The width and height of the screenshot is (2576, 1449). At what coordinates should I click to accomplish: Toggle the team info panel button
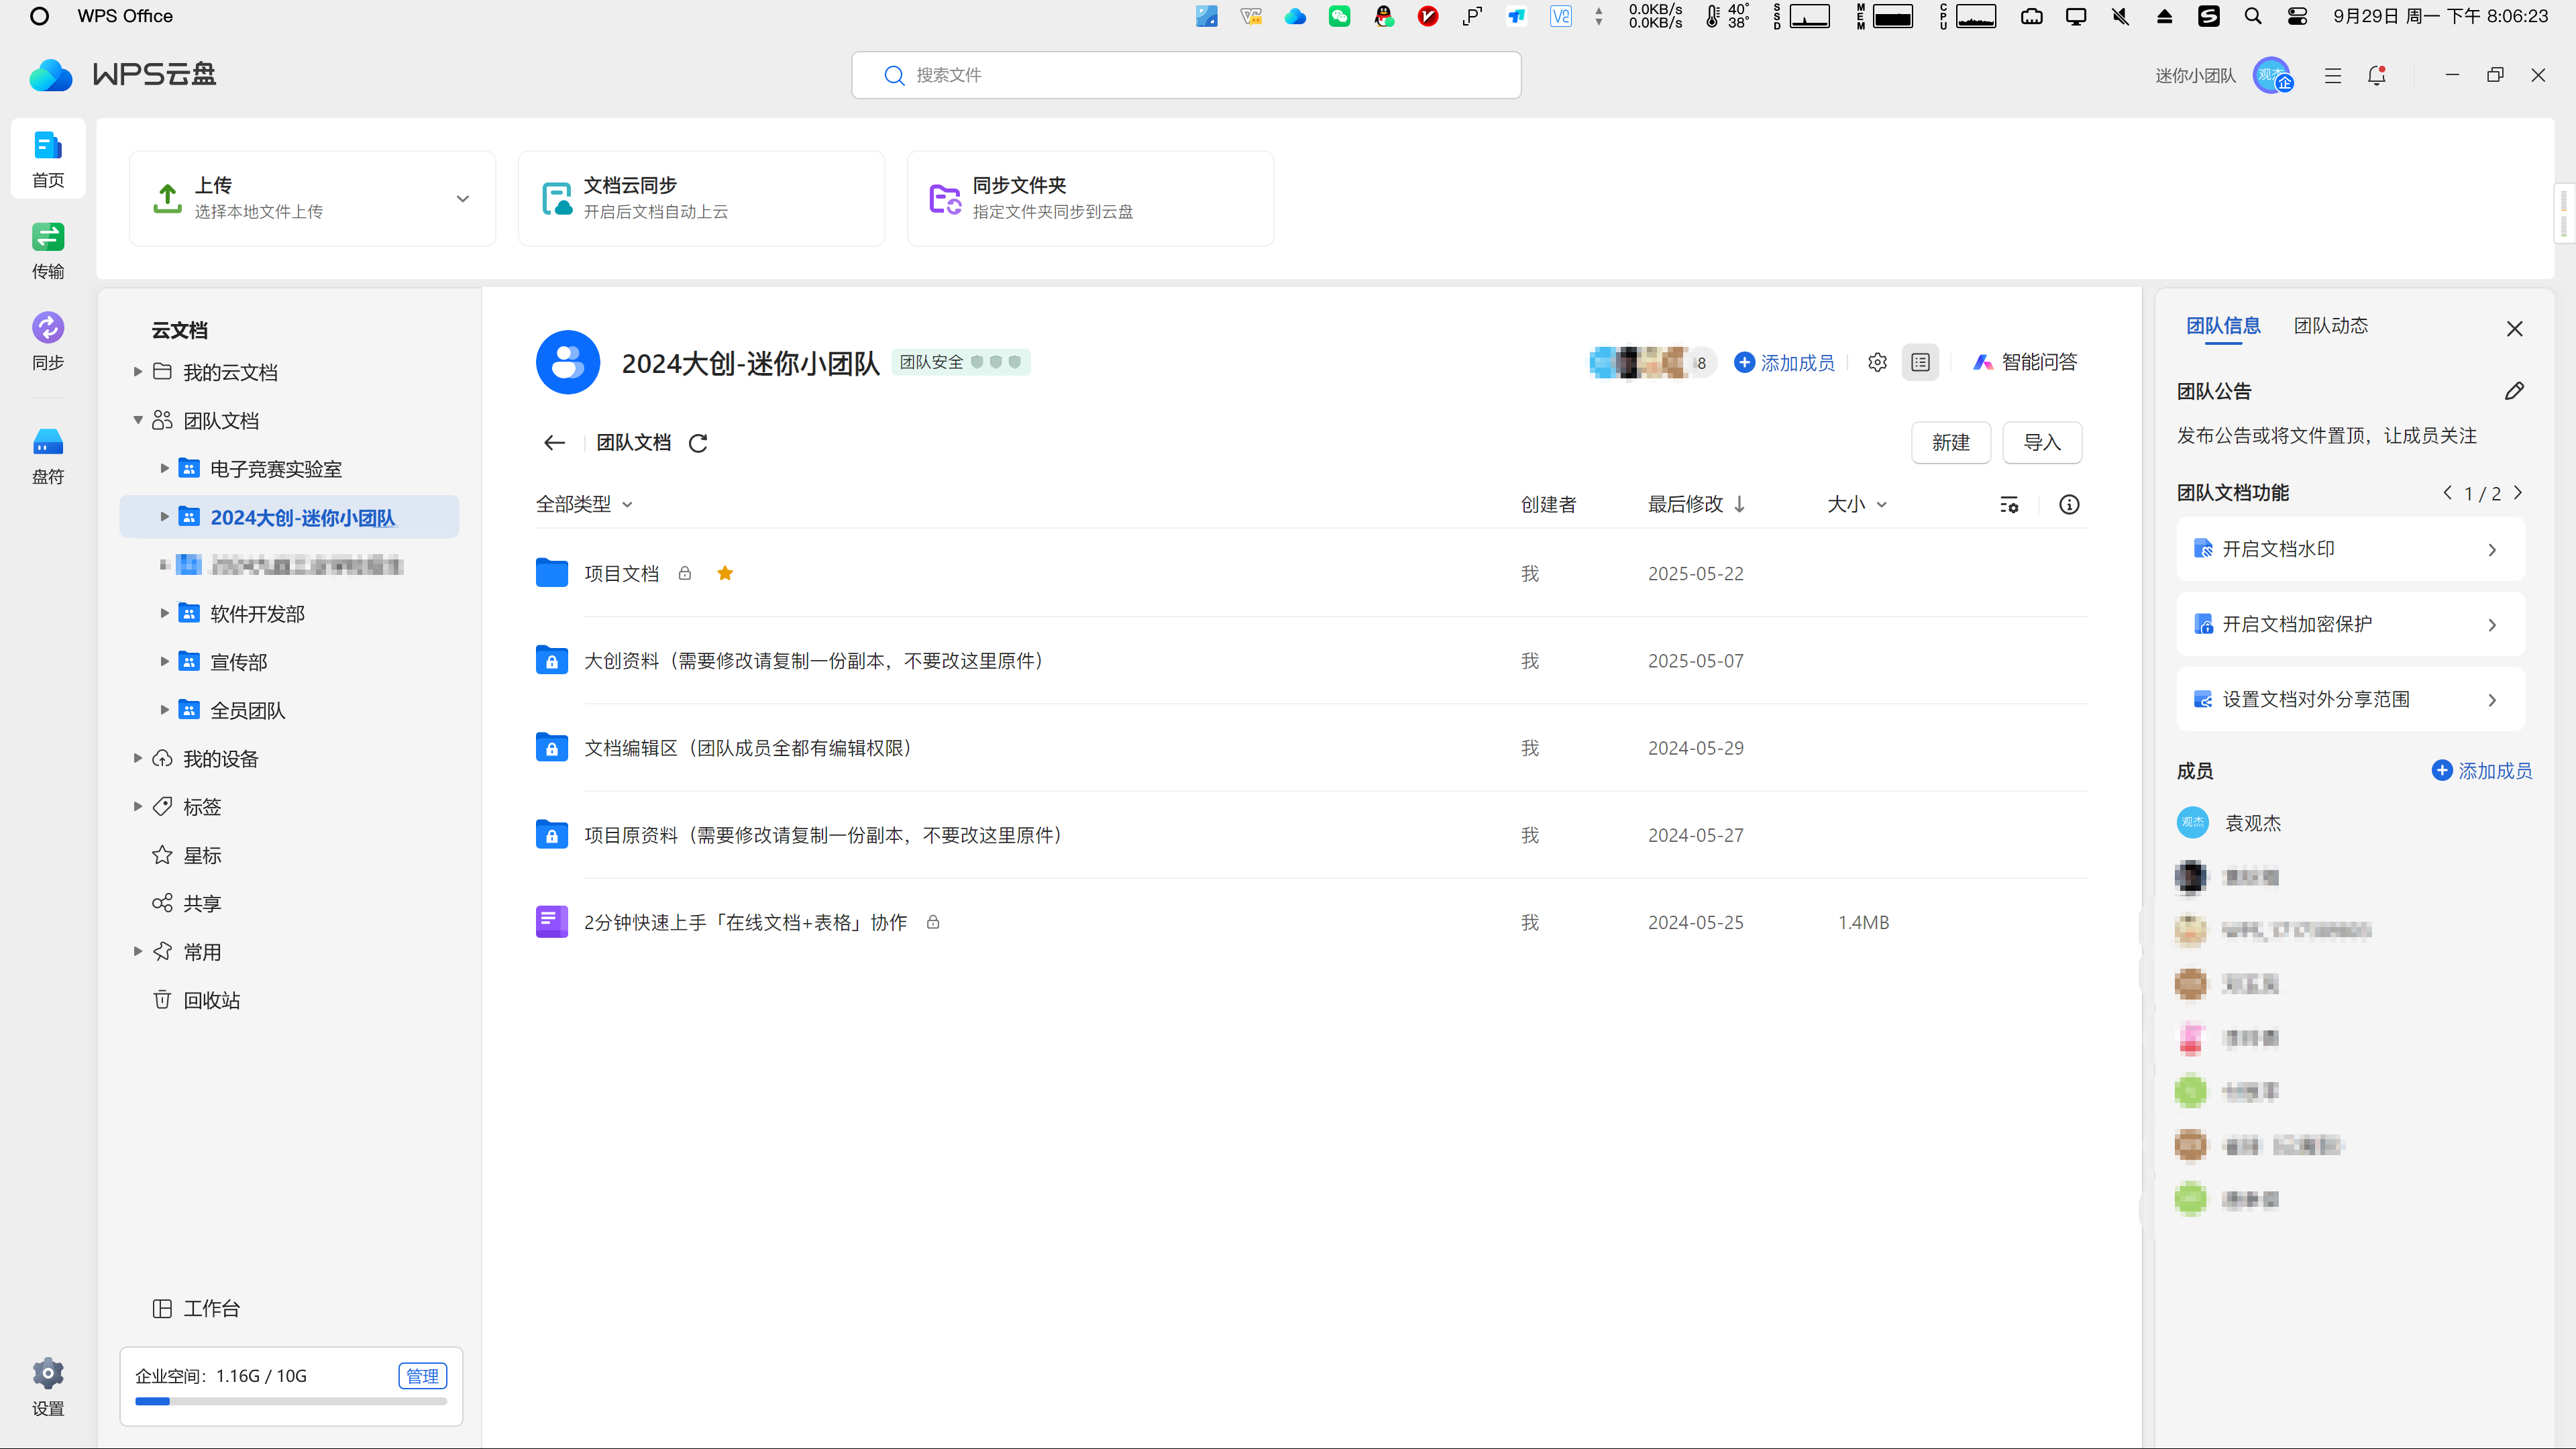click(x=1920, y=362)
